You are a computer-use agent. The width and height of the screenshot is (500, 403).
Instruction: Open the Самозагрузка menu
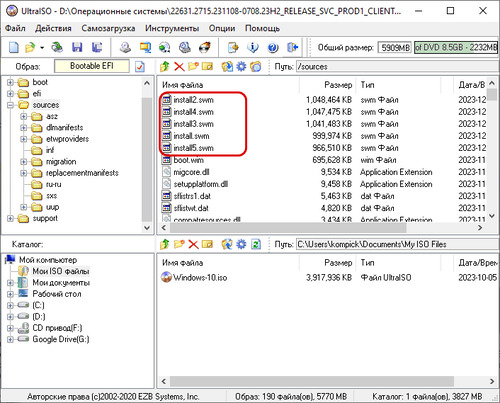tap(108, 28)
